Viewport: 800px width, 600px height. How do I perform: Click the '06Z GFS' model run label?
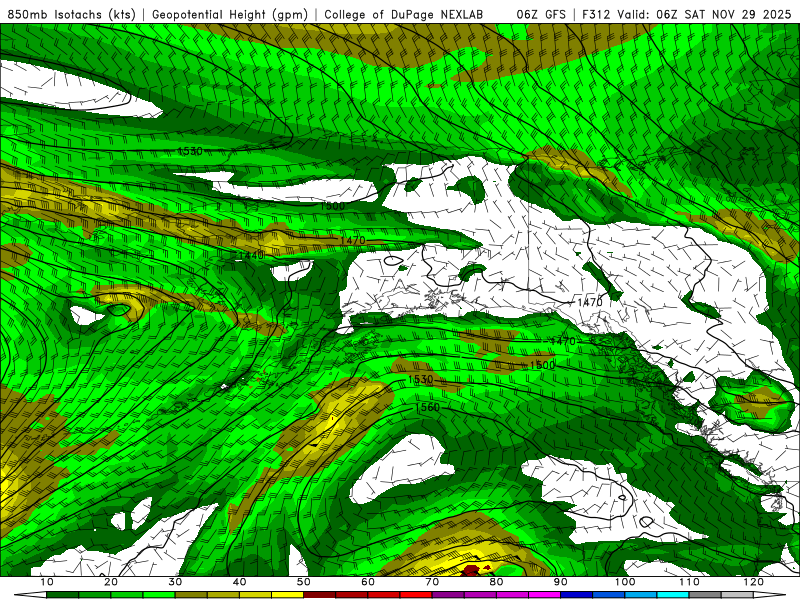click(541, 15)
